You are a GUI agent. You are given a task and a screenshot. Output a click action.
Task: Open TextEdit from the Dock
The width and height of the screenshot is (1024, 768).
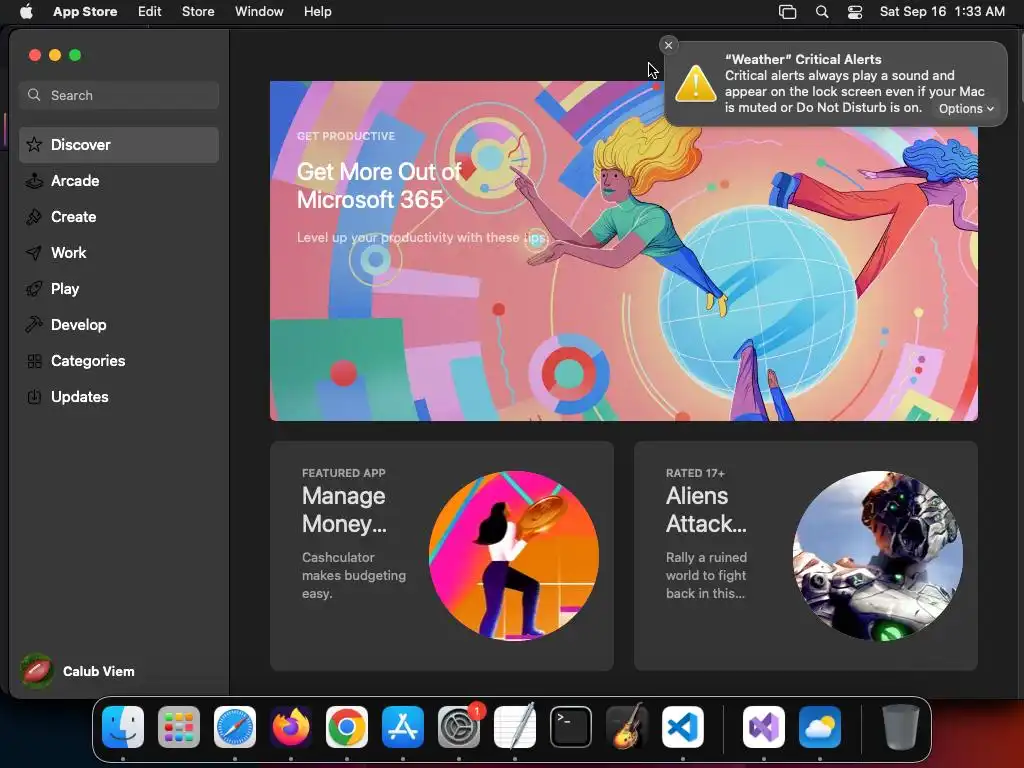(x=515, y=727)
